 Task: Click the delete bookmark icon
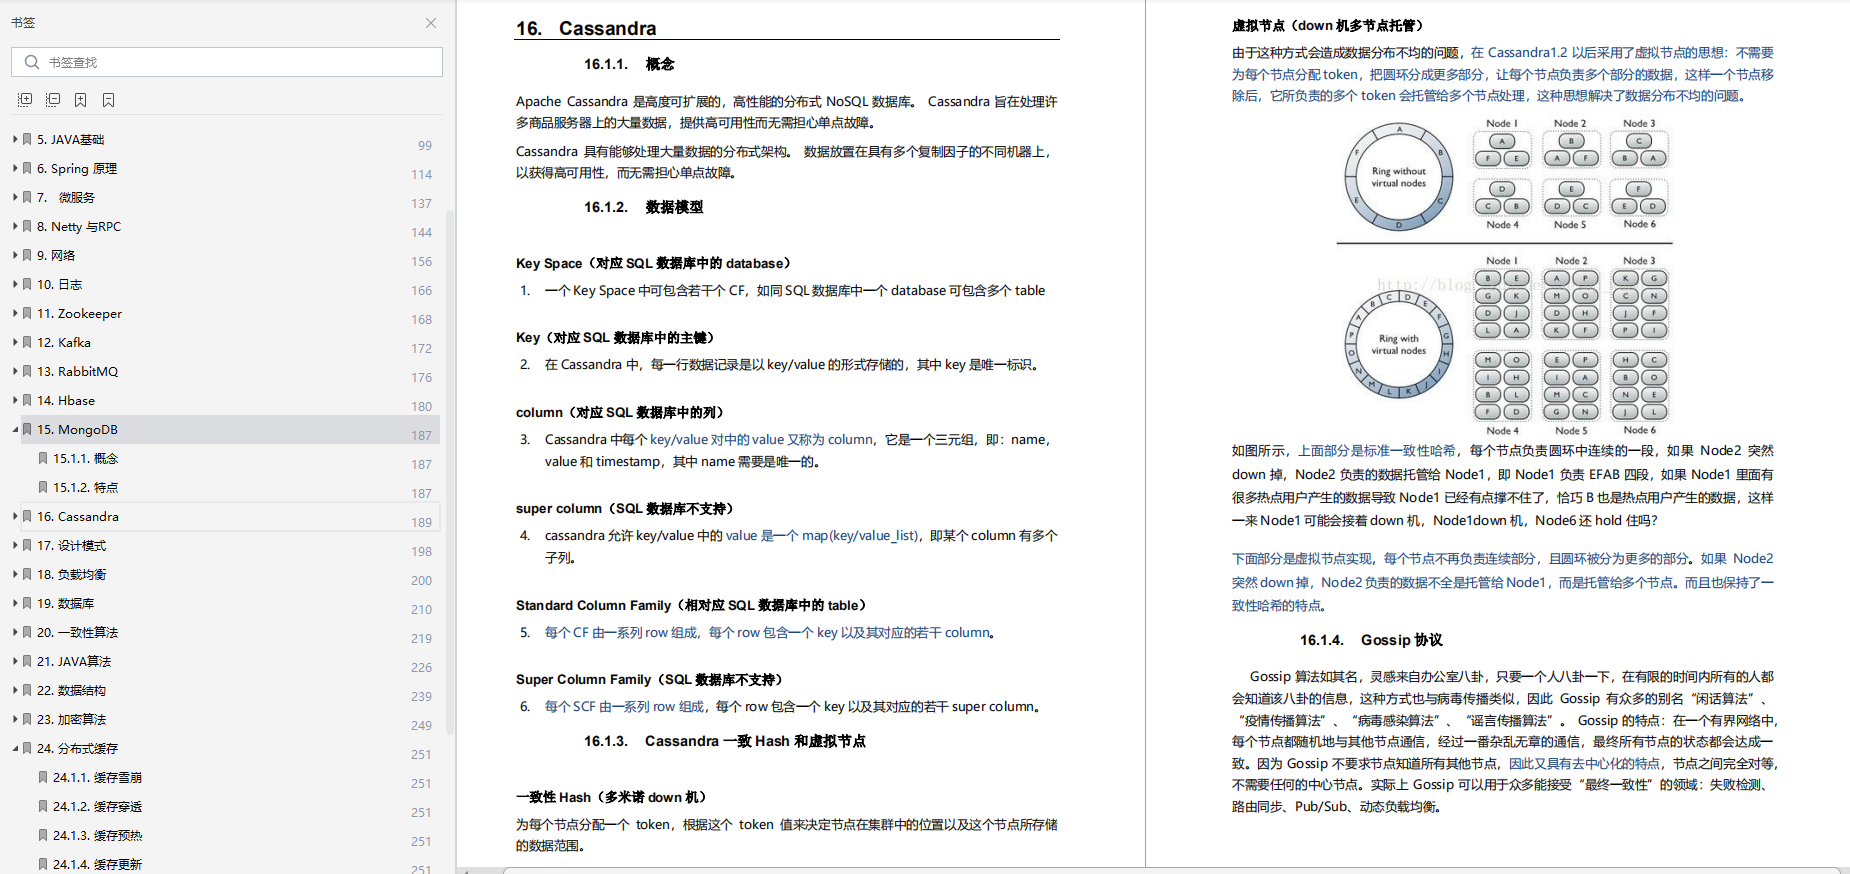[x=109, y=100]
